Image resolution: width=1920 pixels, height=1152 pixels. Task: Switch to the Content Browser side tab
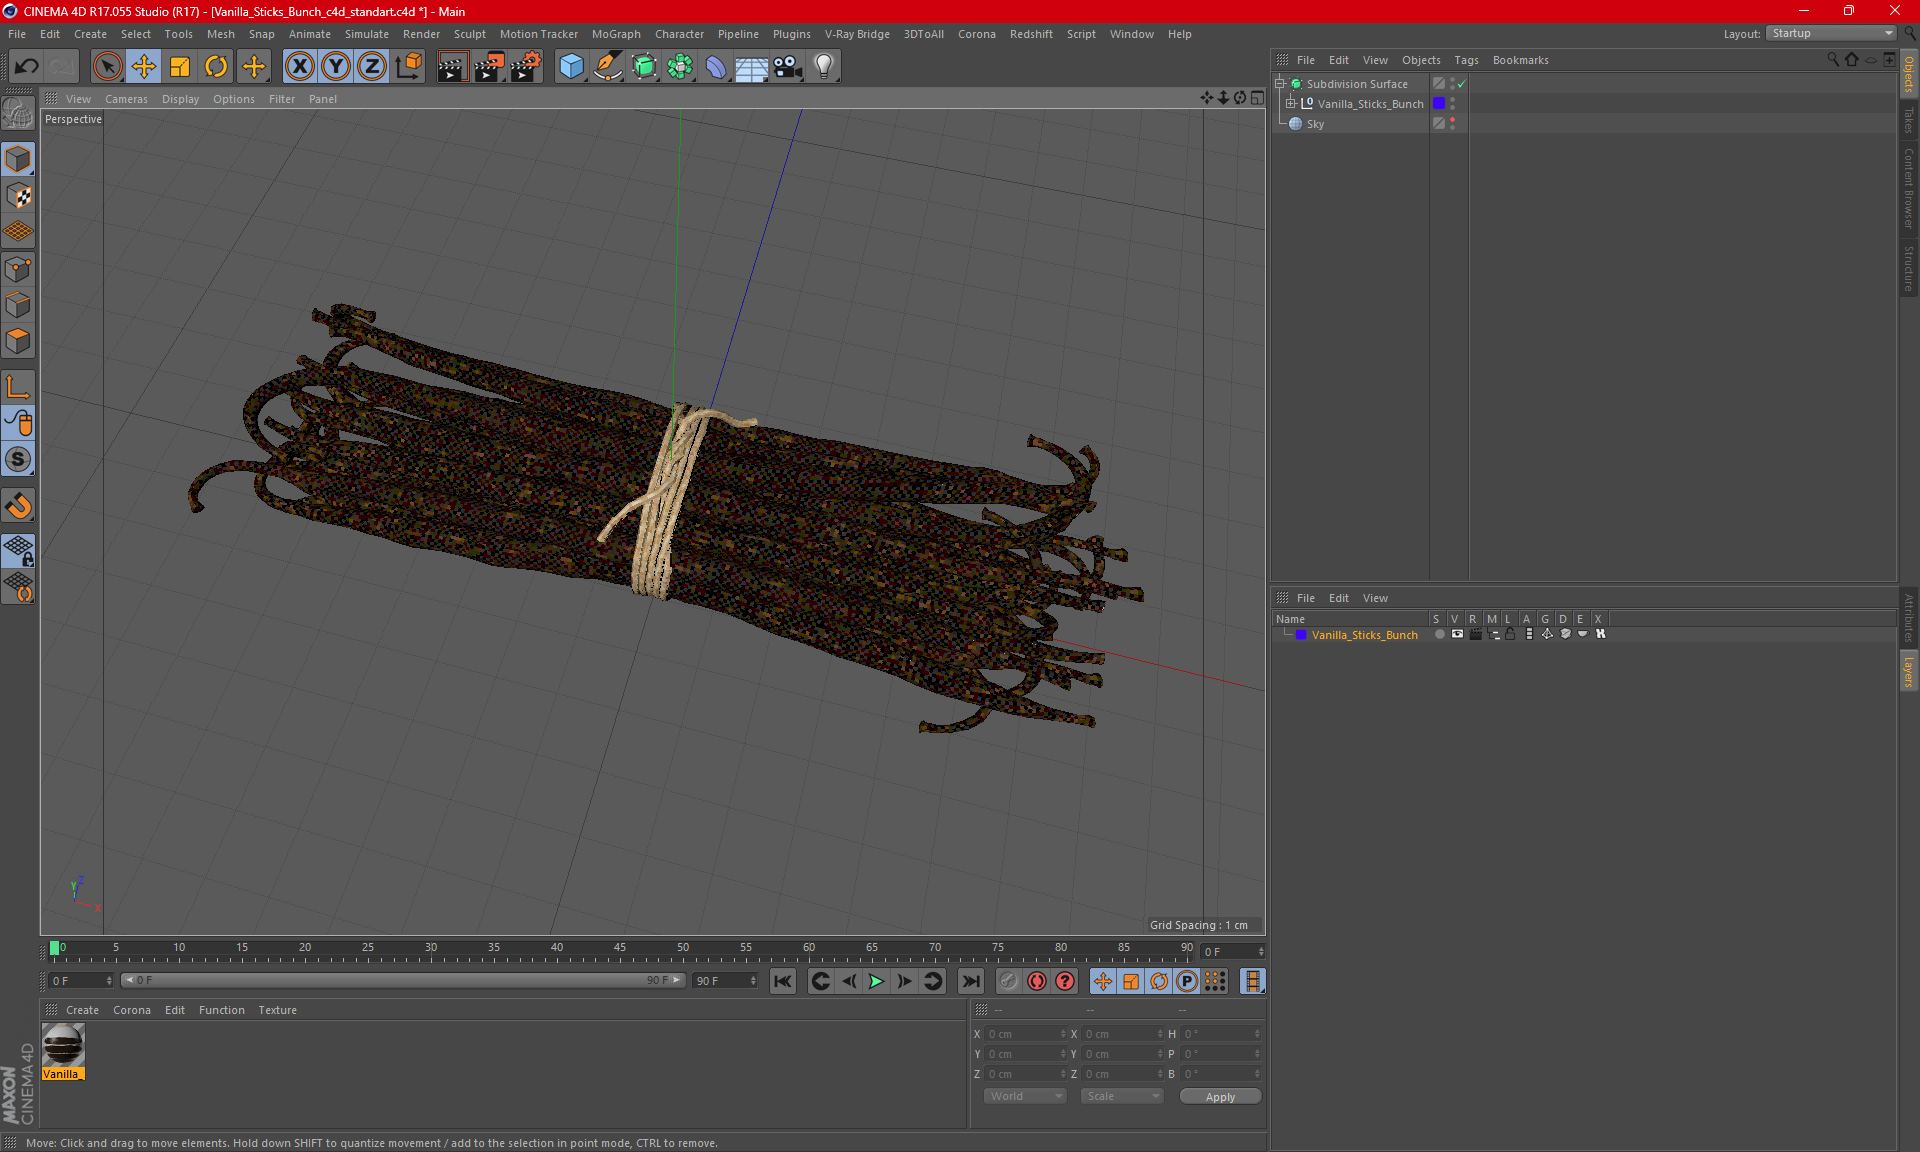1908,188
